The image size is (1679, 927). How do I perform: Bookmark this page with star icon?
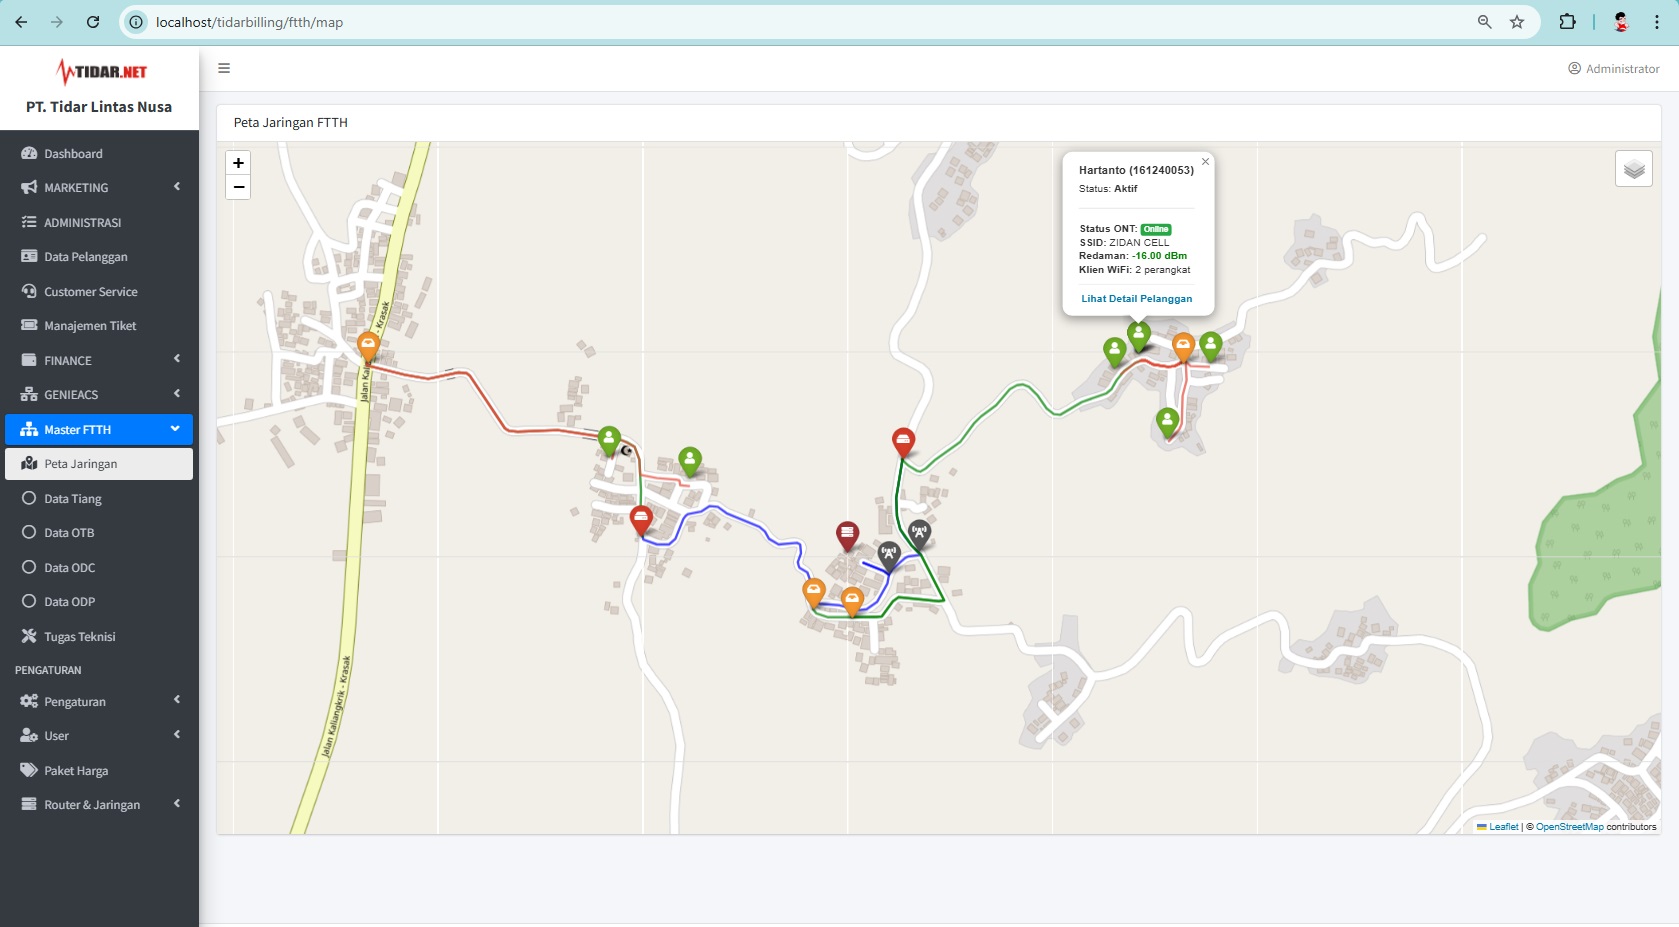[x=1517, y=22]
